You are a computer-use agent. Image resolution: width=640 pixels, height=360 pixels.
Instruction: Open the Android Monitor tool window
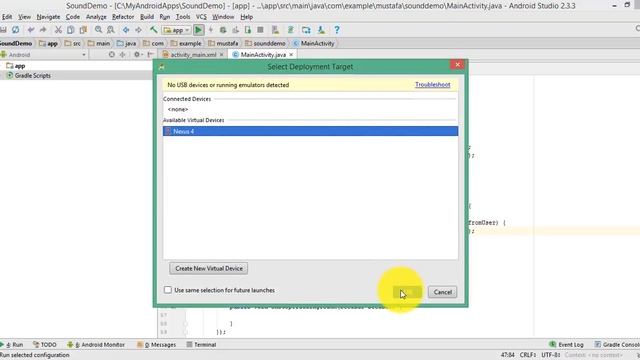(x=96, y=344)
